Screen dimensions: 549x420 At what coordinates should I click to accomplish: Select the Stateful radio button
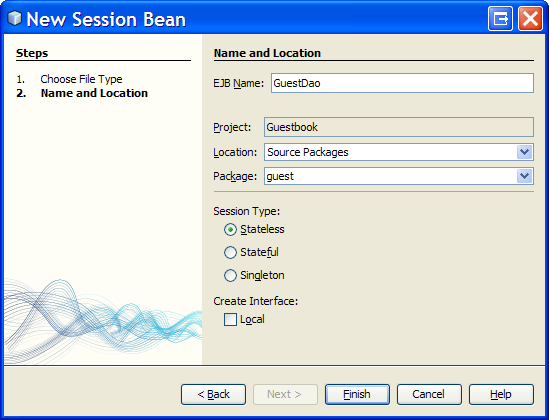[x=230, y=252]
